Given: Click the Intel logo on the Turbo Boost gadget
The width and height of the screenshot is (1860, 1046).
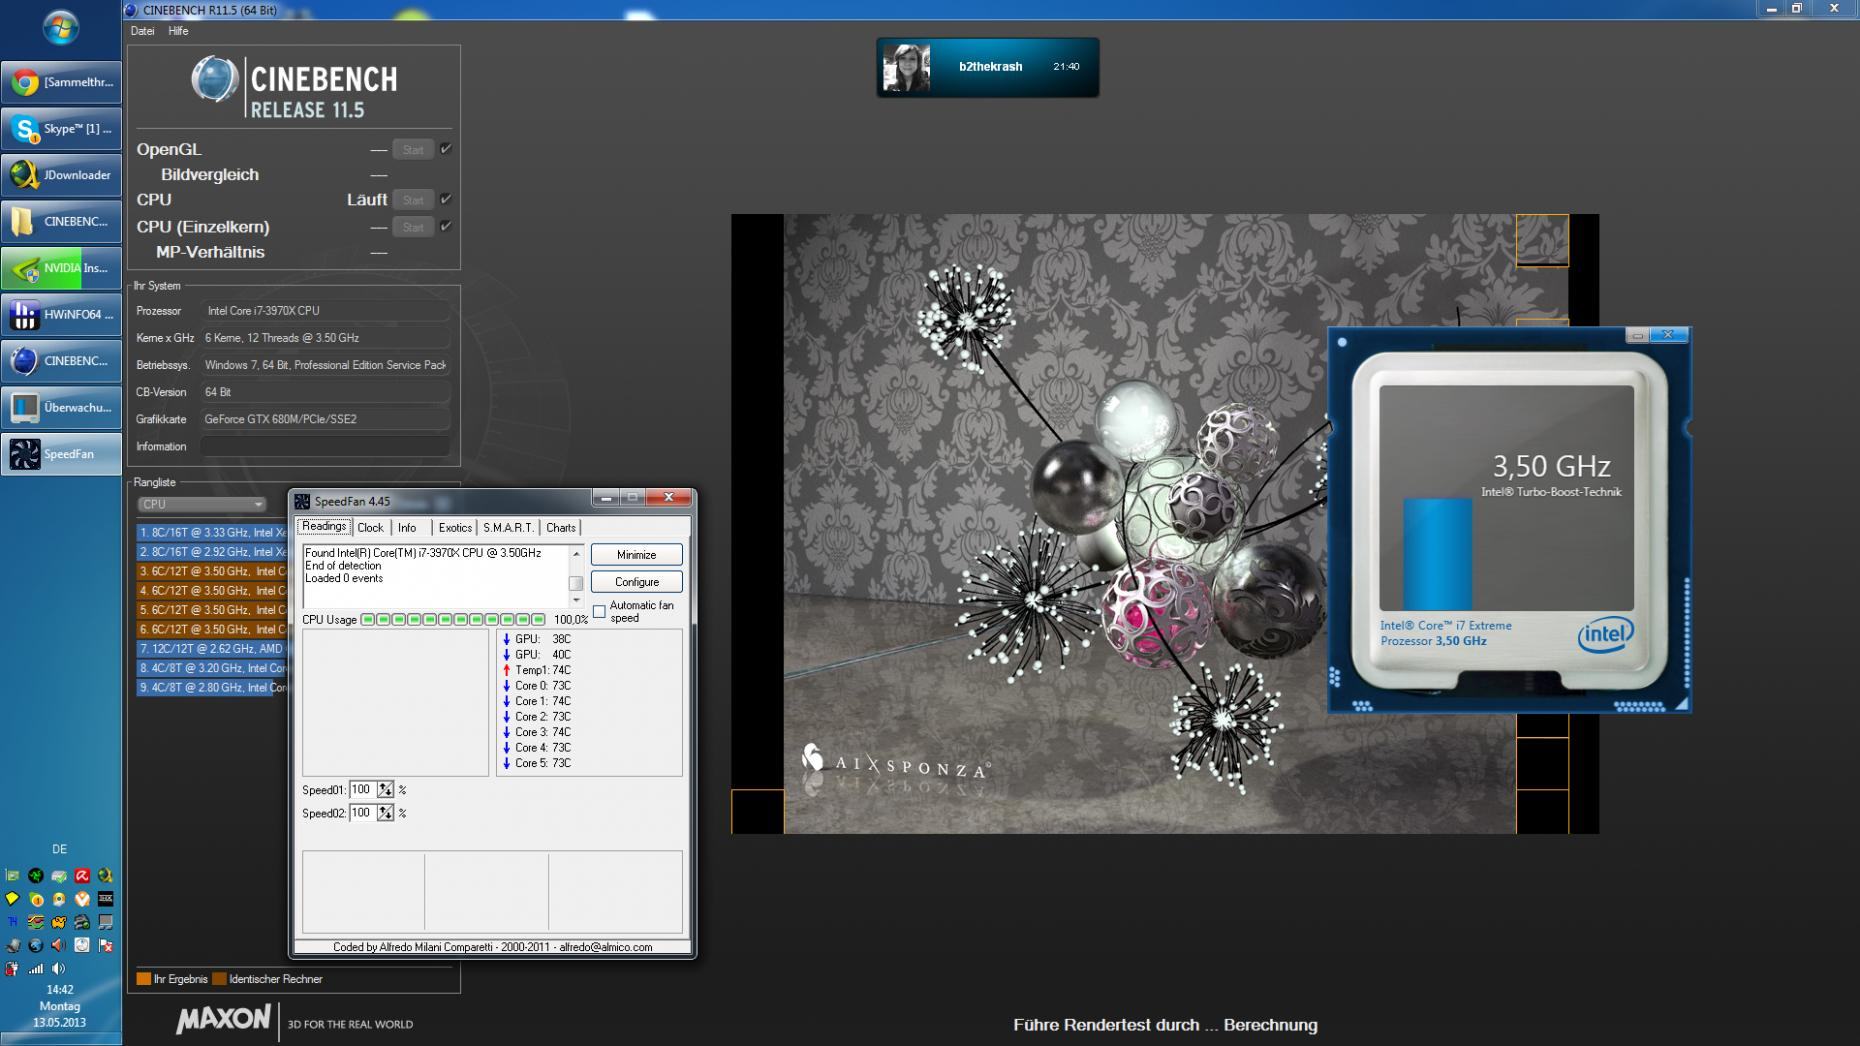Looking at the screenshot, I should point(1605,633).
